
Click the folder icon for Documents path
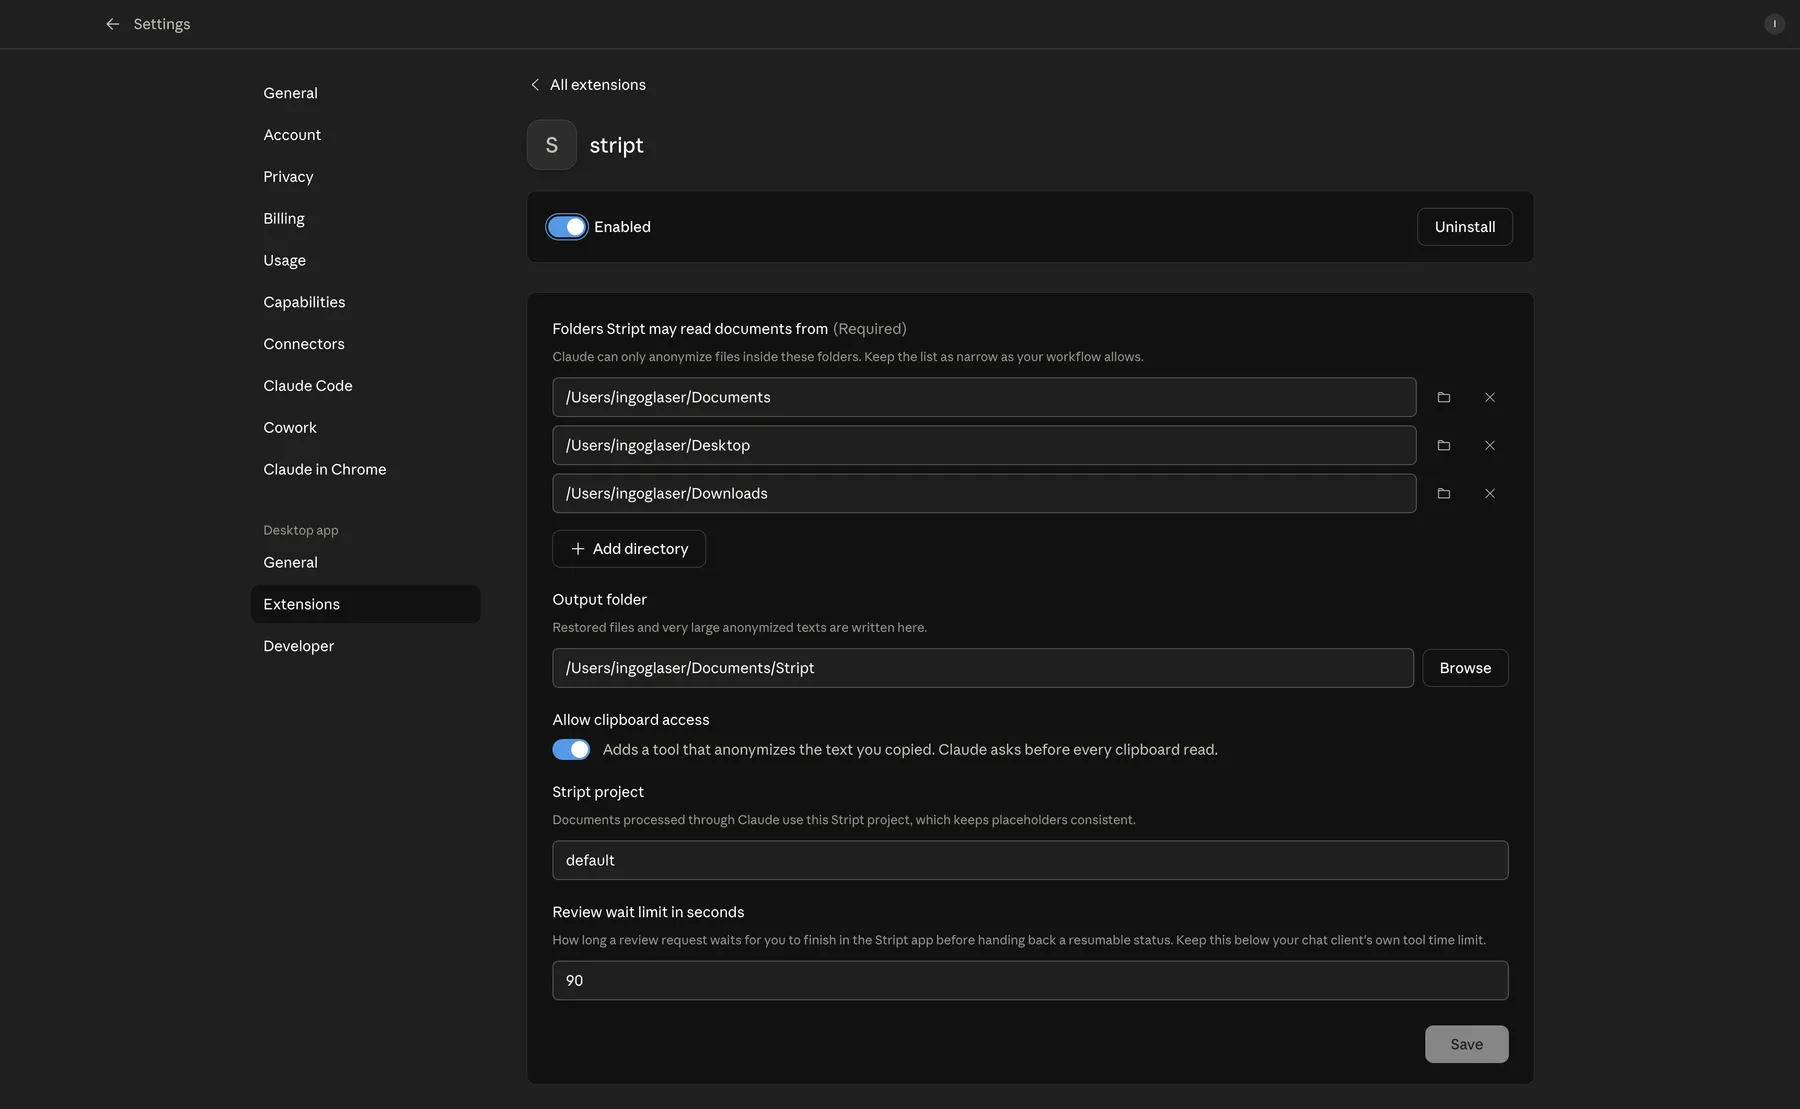pyautogui.click(x=1443, y=397)
